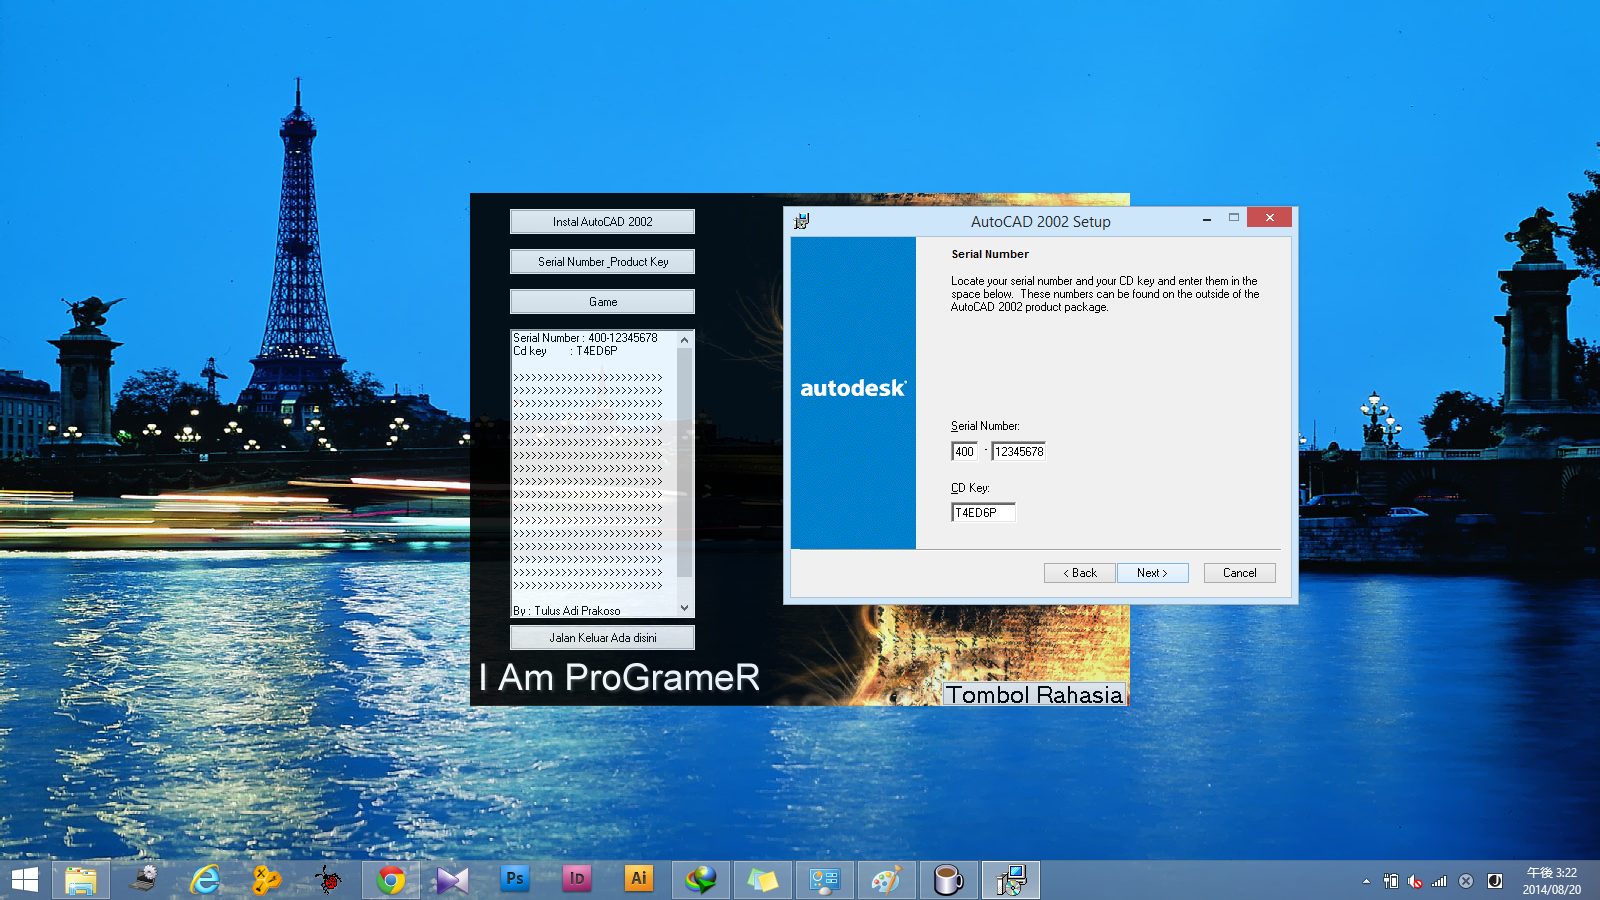Viewport: 1600px width, 900px height.
Task: Focus the CD Key input field
Action: pos(983,513)
